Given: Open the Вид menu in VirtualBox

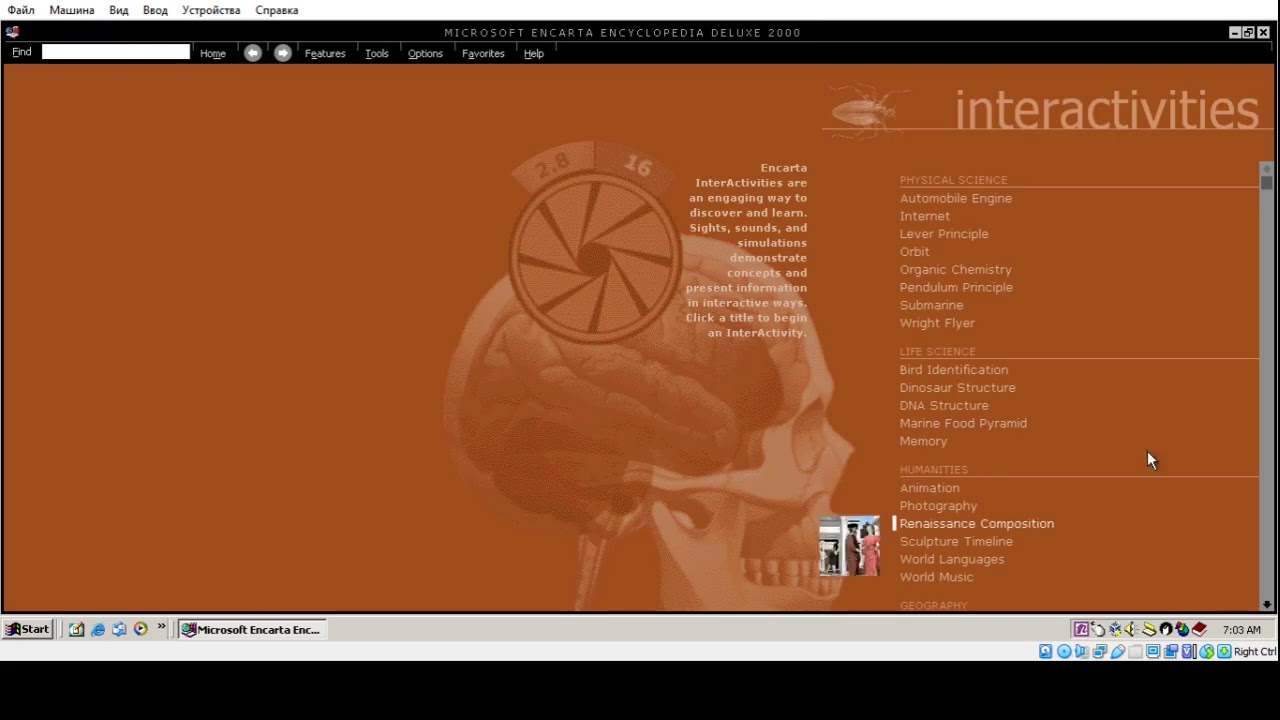Looking at the screenshot, I should tap(119, 10).
